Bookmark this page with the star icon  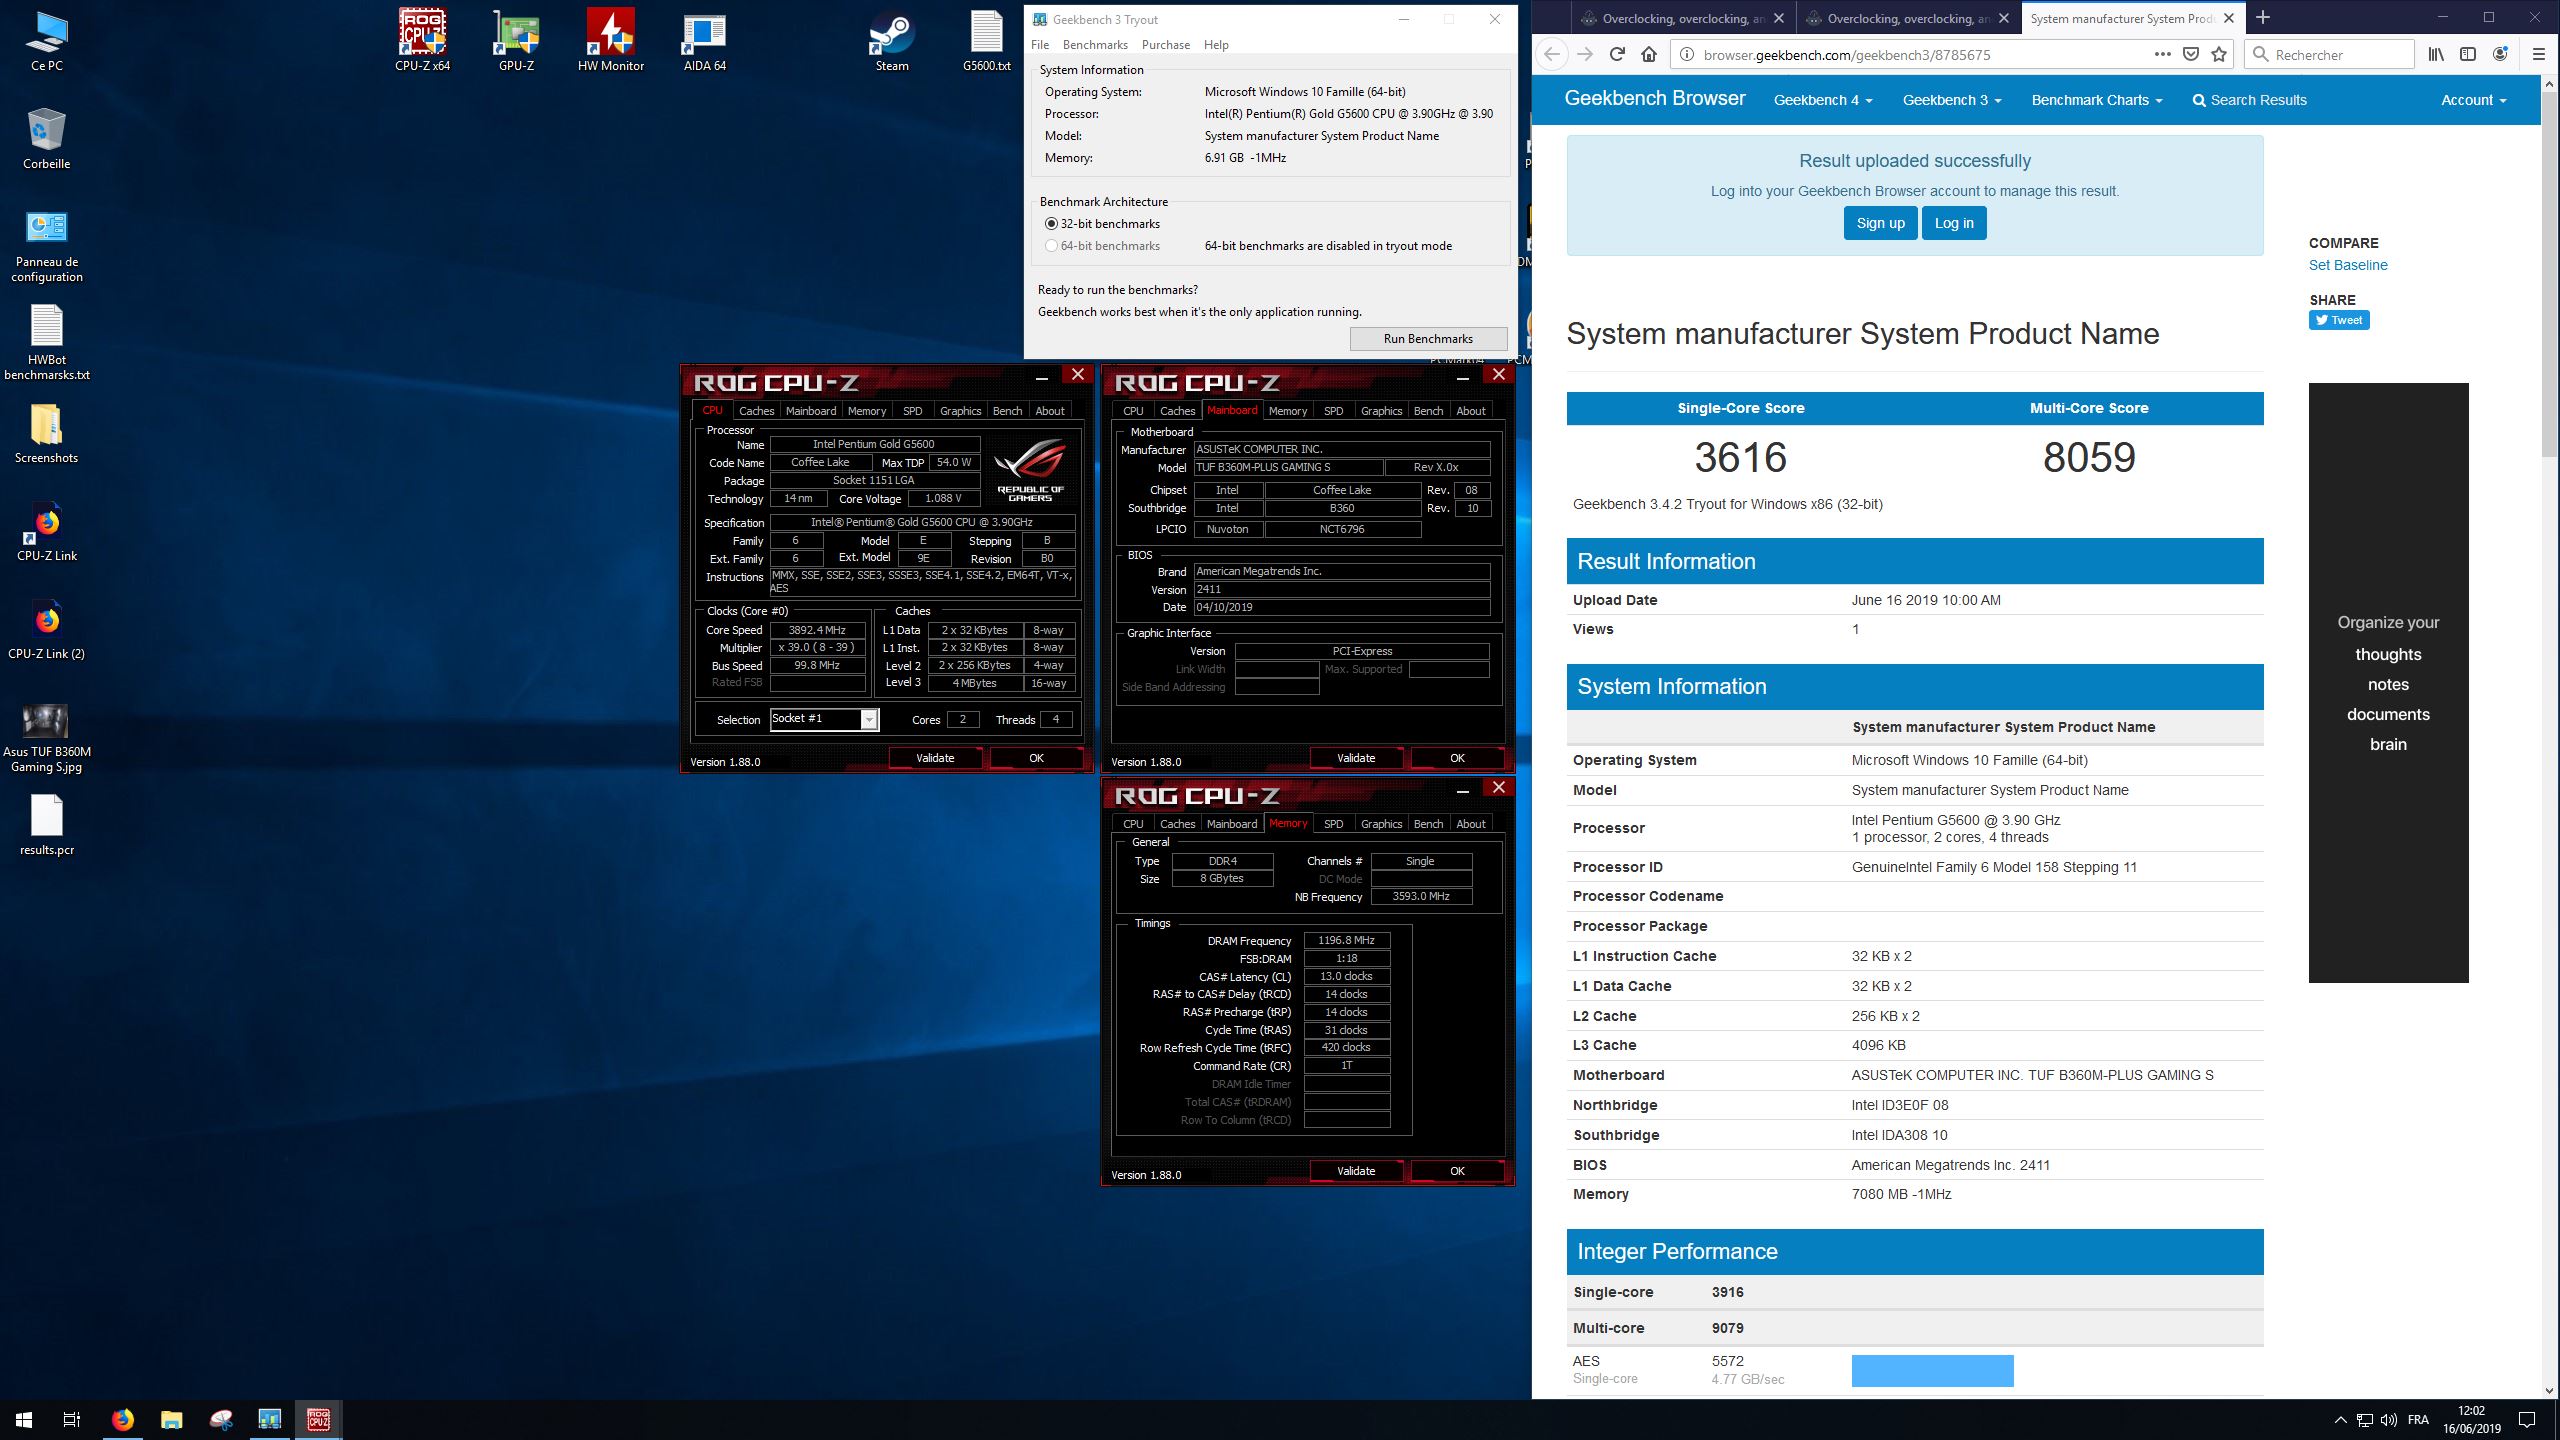pyautogui.click(x=2219, y=55)
